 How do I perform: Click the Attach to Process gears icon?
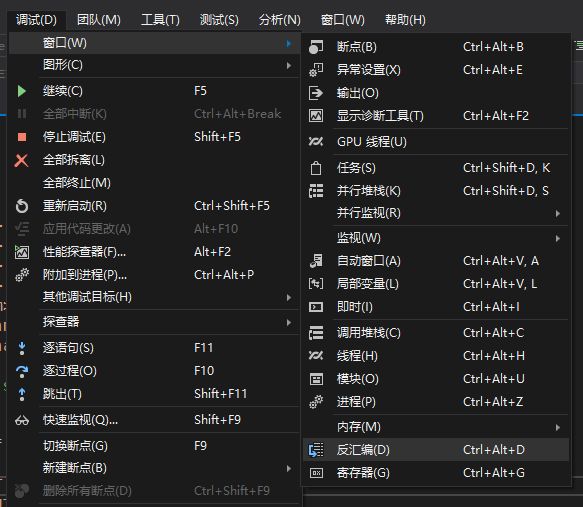click(x=22, y=275)
